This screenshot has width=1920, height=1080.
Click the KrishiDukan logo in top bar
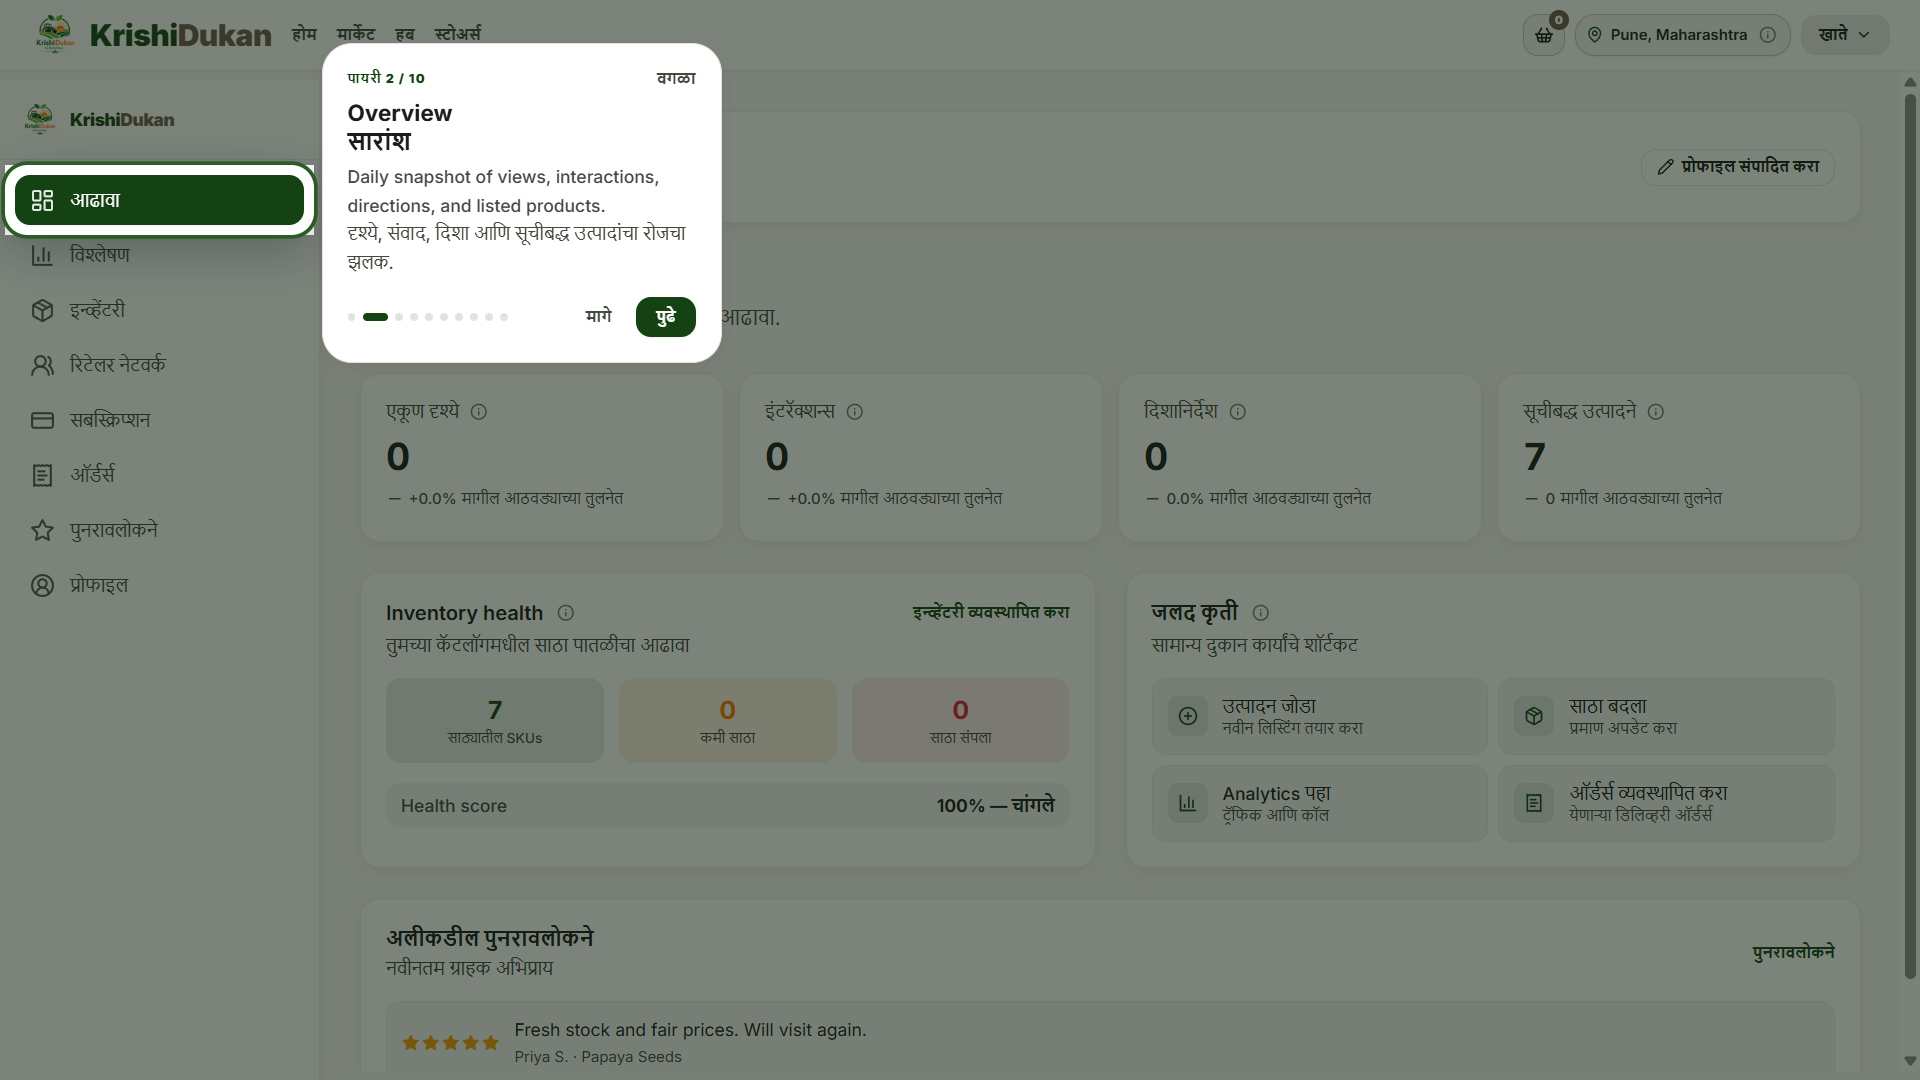(153, 35)
